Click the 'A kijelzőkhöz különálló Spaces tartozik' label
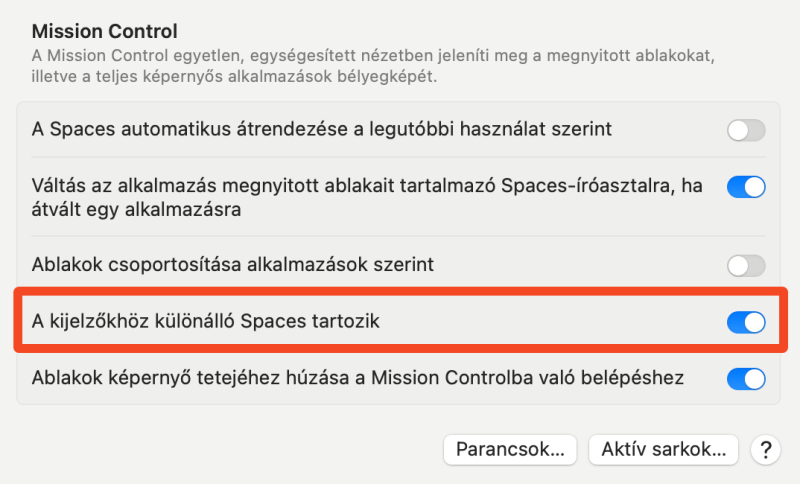The width and height of the screenshot is (800, 484). pyautogui.click(x=206, y=321)
